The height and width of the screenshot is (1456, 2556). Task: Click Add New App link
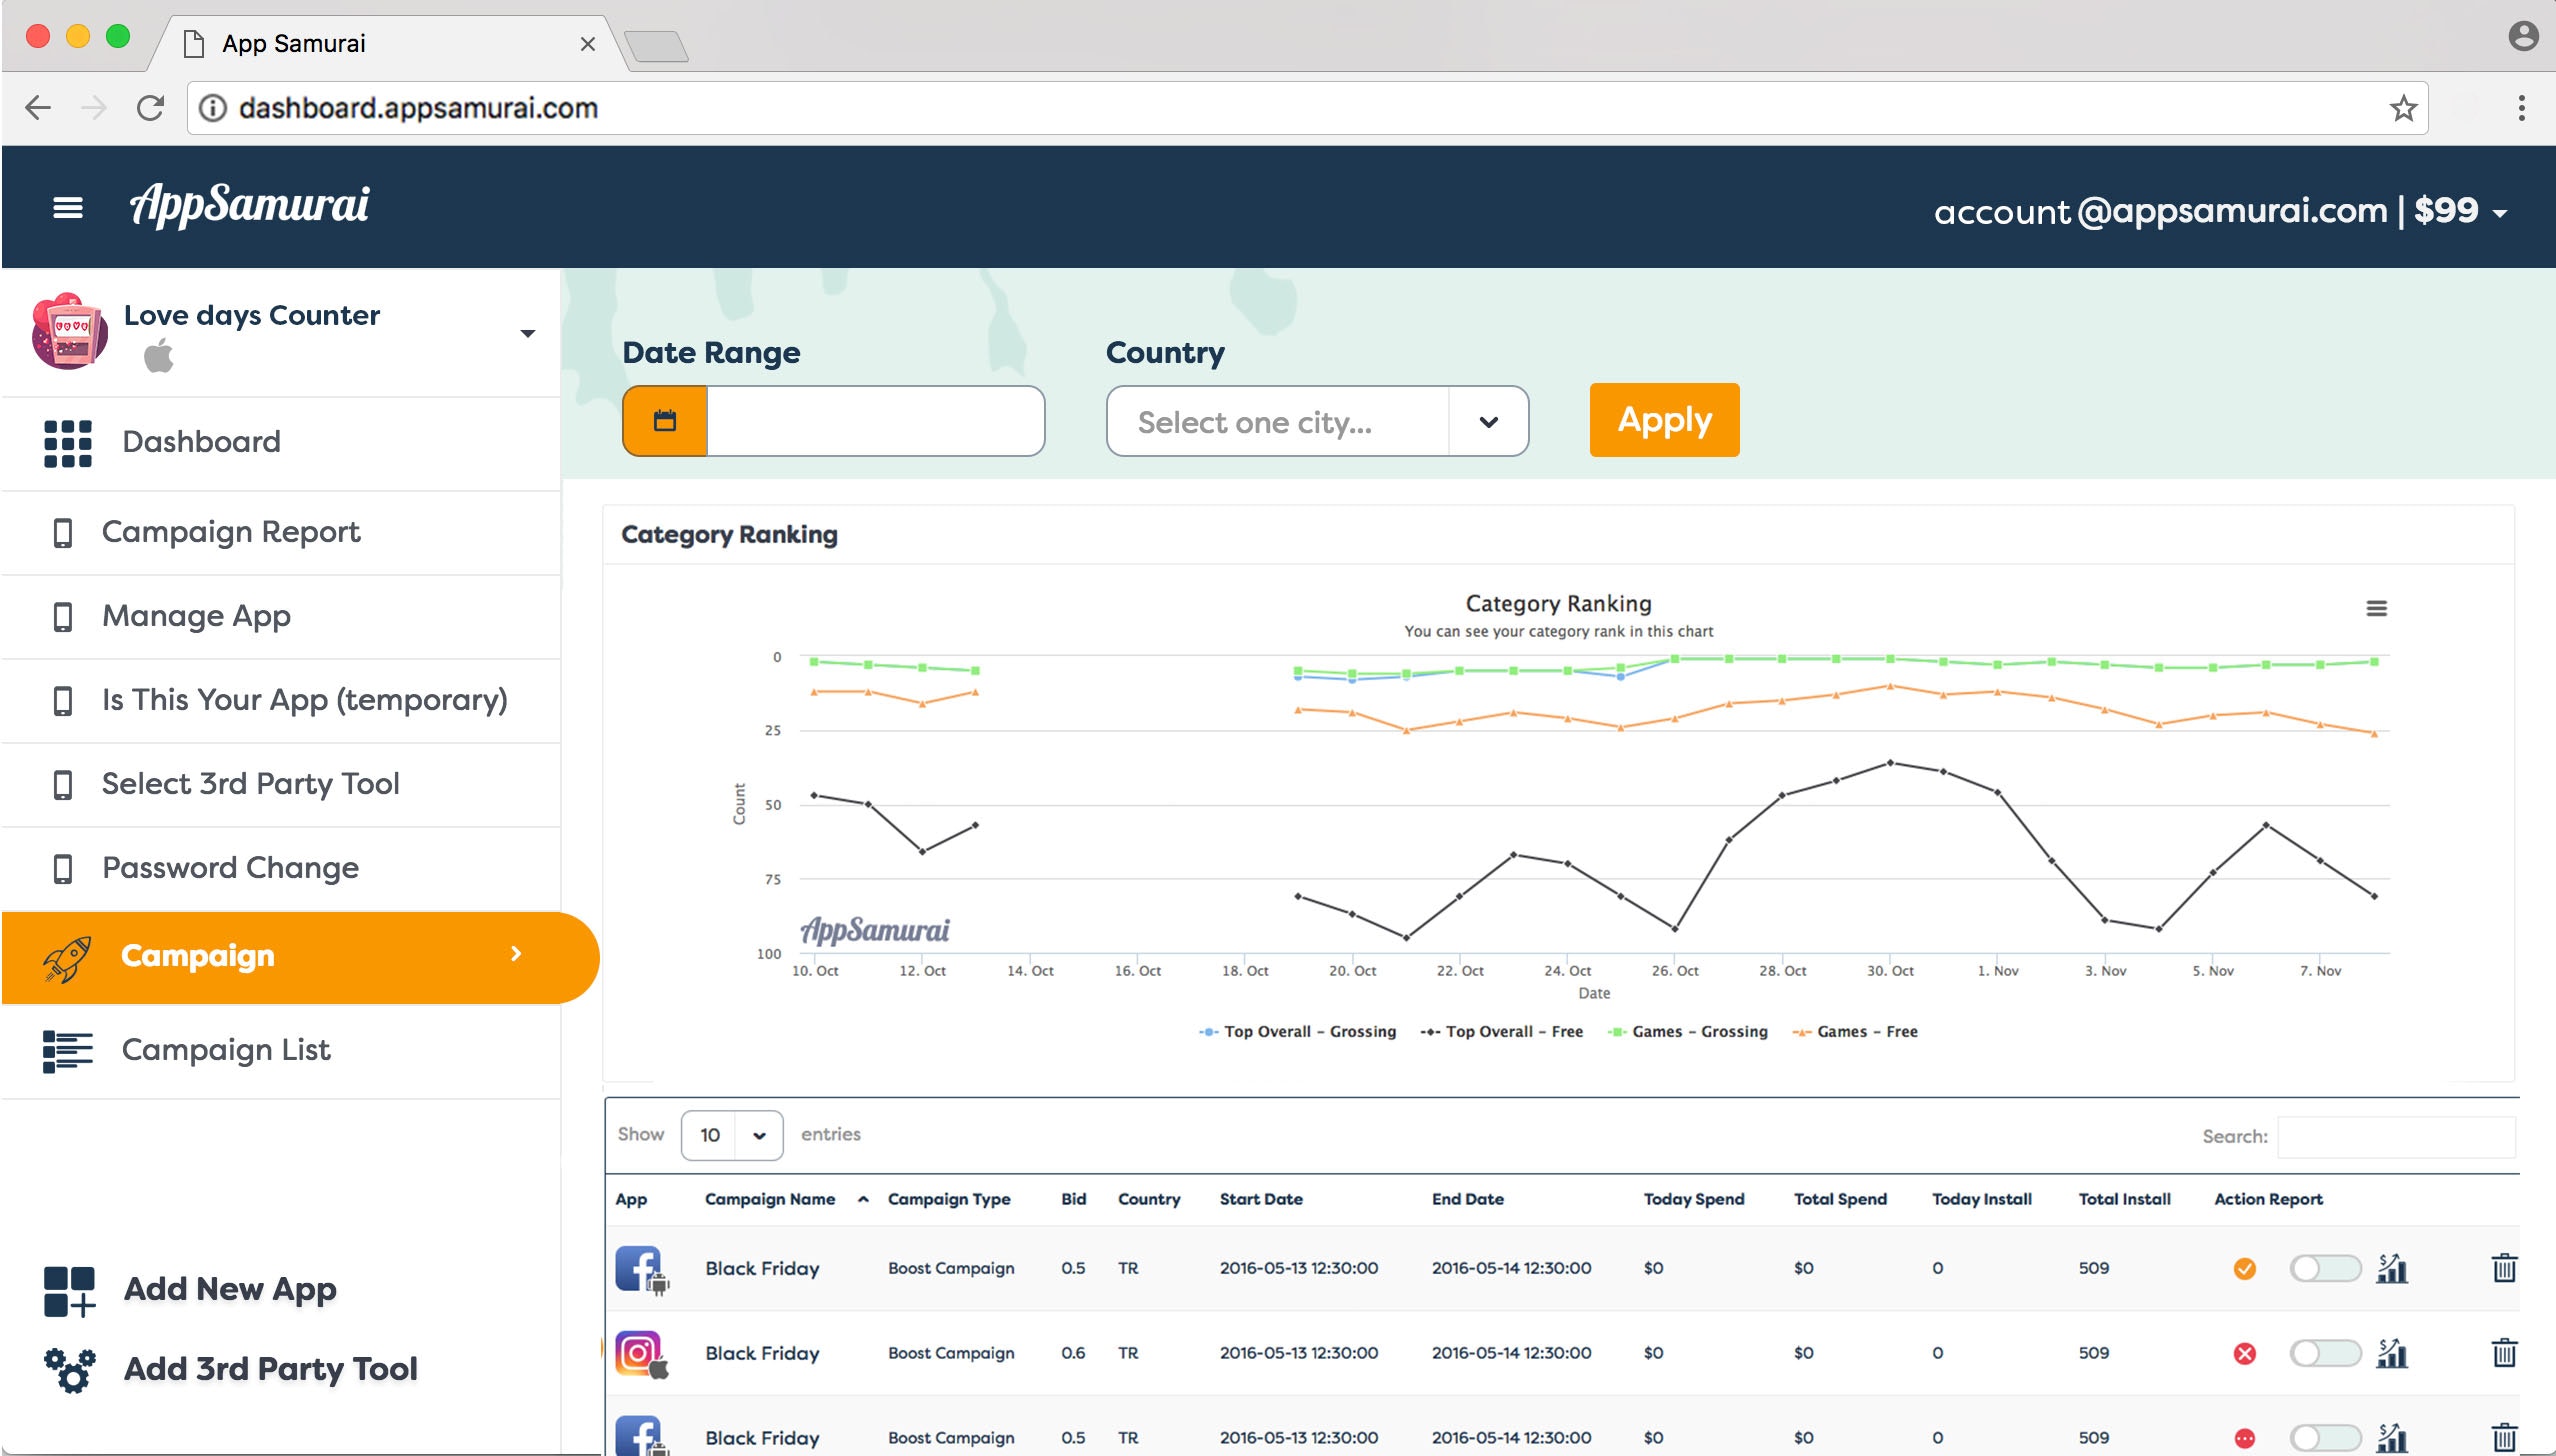click(x=229, y=1289)
